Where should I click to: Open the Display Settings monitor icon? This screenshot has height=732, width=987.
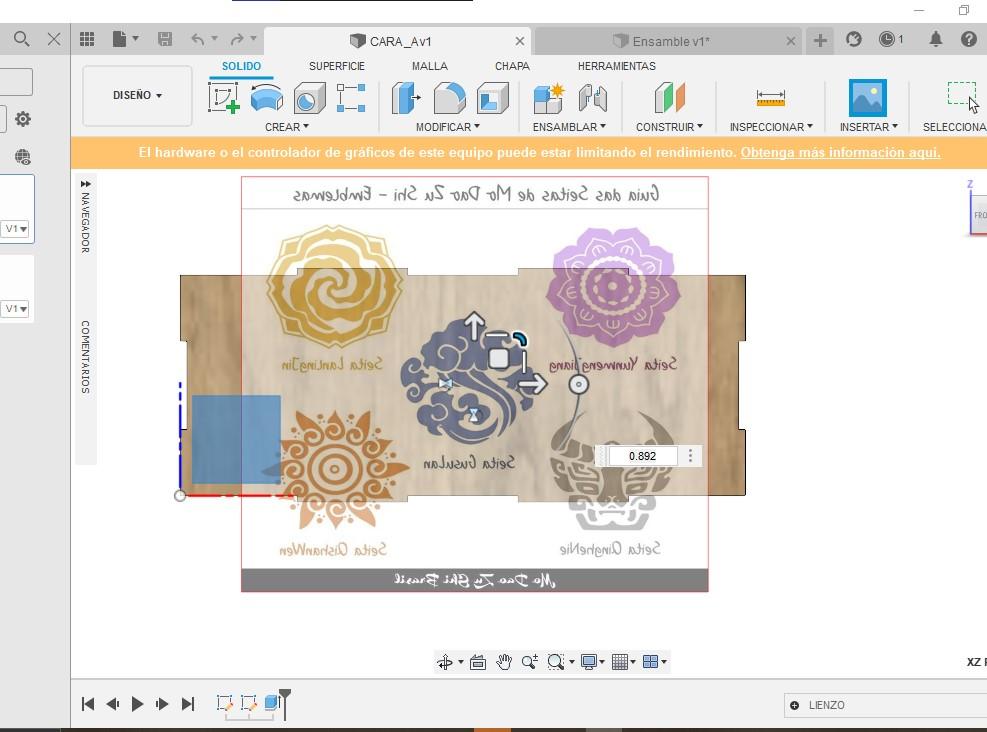pyautogui.click(x=589, y=662)
